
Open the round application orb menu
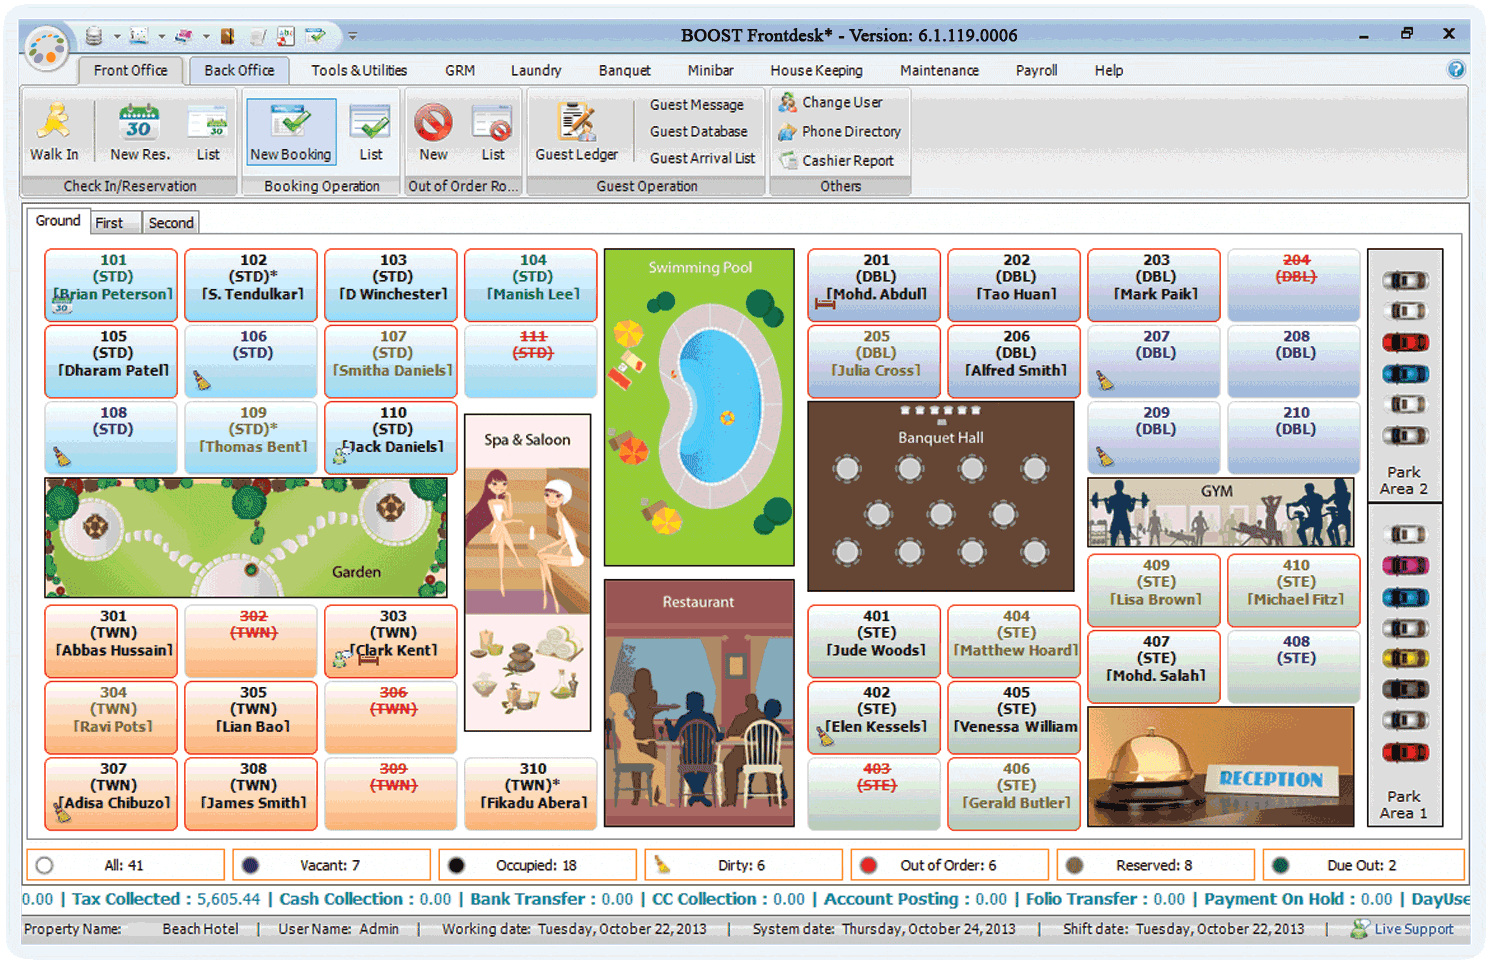[47, 48]
